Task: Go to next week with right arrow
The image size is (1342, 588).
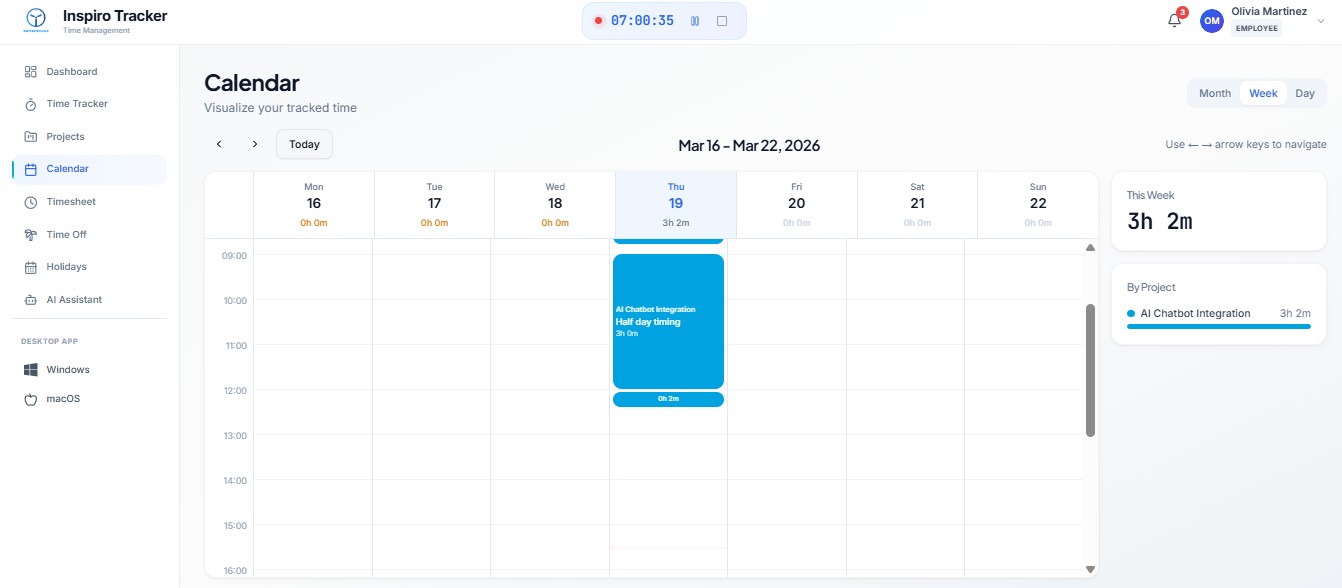Action: click(x=255, y=143)
